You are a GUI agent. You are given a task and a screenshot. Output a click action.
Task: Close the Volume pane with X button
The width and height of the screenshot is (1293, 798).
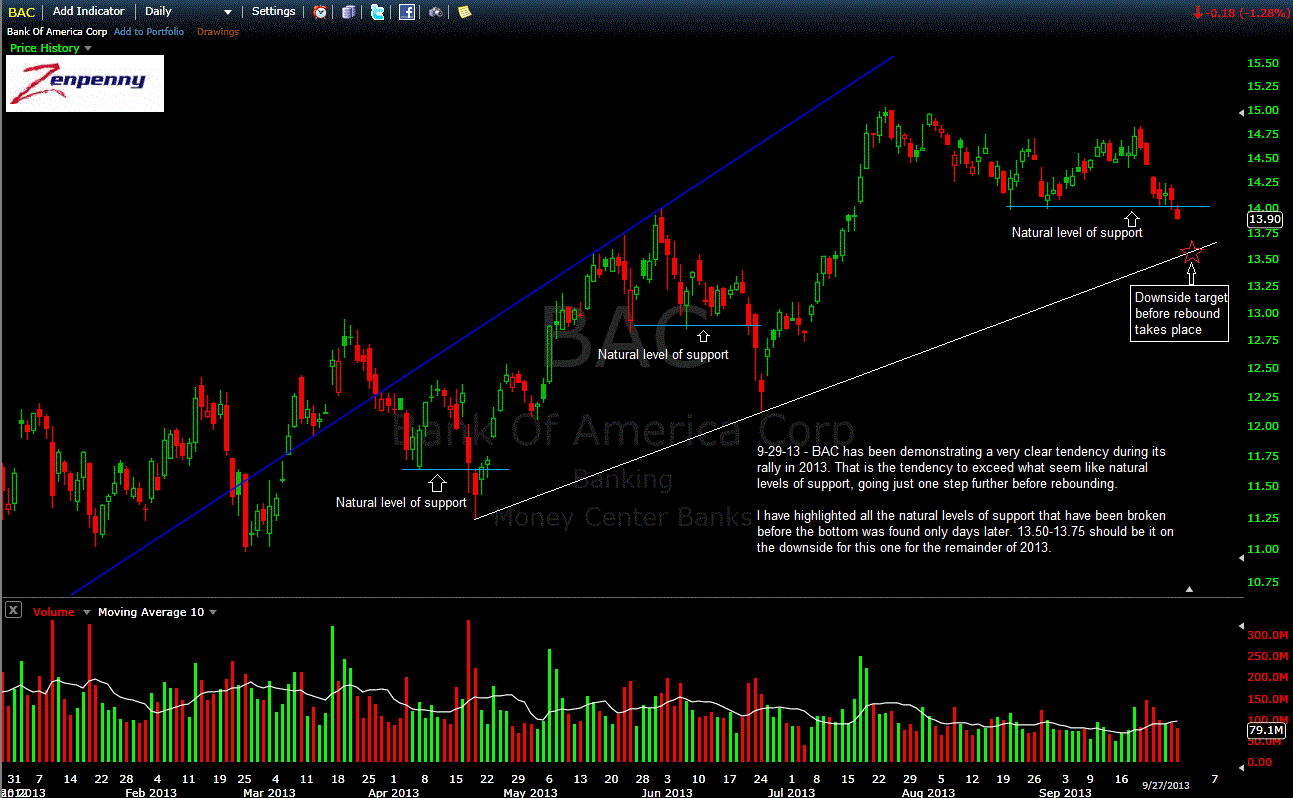tap(13, 610)
